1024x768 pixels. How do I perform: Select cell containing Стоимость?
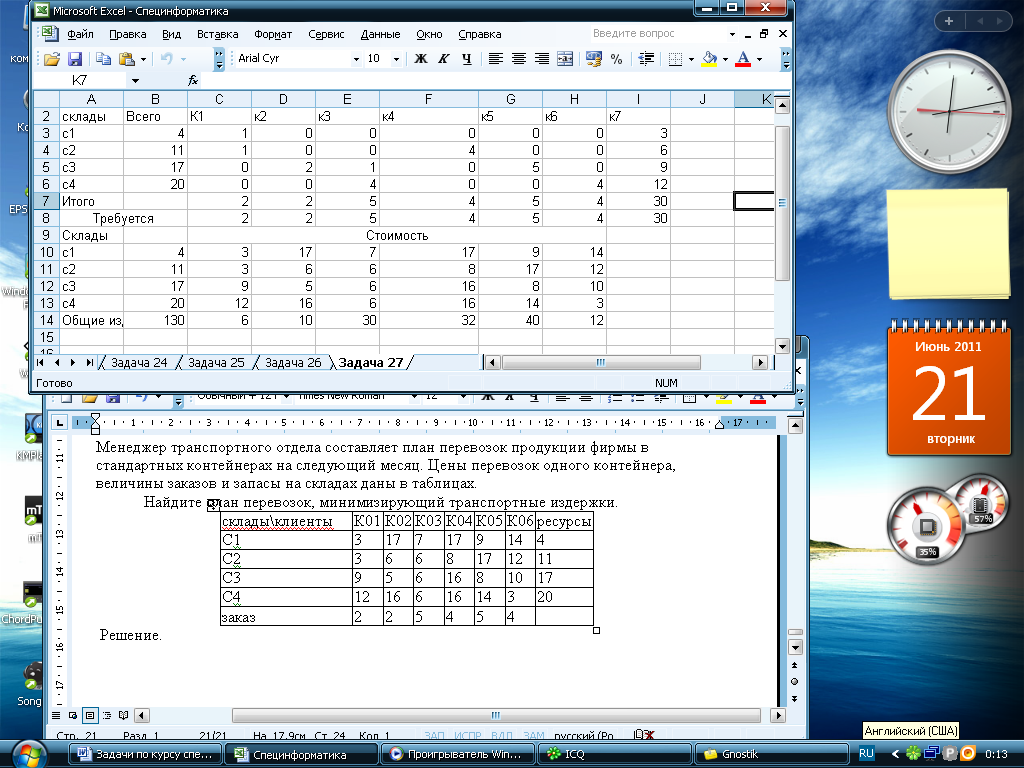396,235
